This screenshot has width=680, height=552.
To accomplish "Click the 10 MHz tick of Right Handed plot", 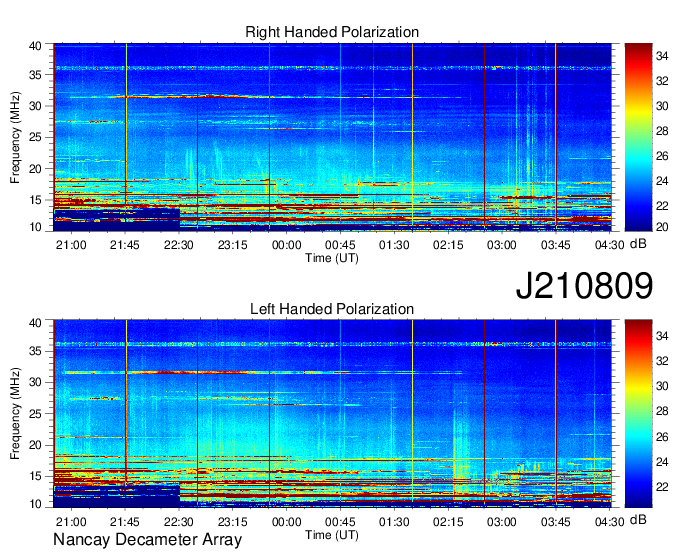I will (x=35, y=227).
